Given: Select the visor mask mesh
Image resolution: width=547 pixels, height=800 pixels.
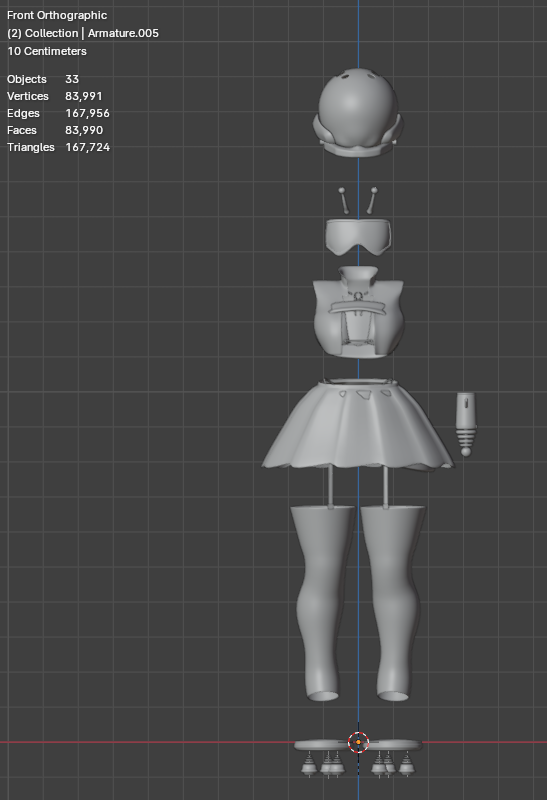Looking at the screenshot, I should pyautogui.click(x=358, y=236).
